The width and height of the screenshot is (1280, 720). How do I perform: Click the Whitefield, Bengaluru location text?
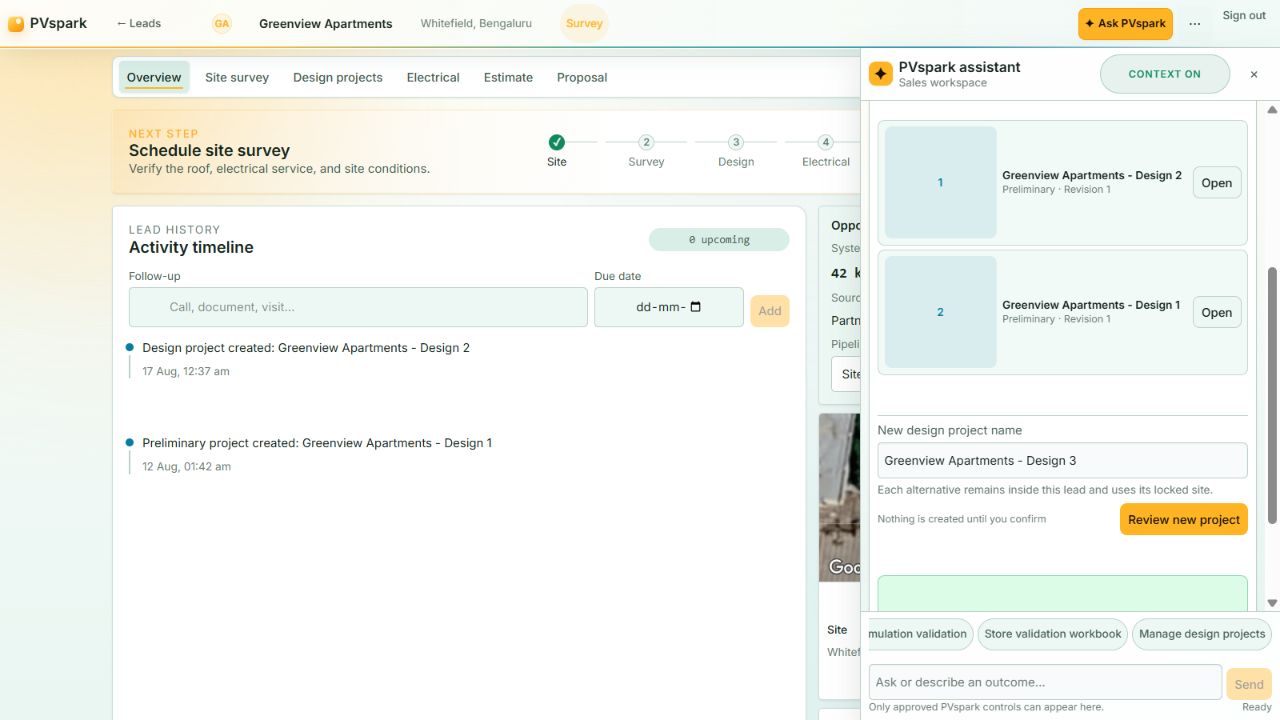tap(476, 23)
